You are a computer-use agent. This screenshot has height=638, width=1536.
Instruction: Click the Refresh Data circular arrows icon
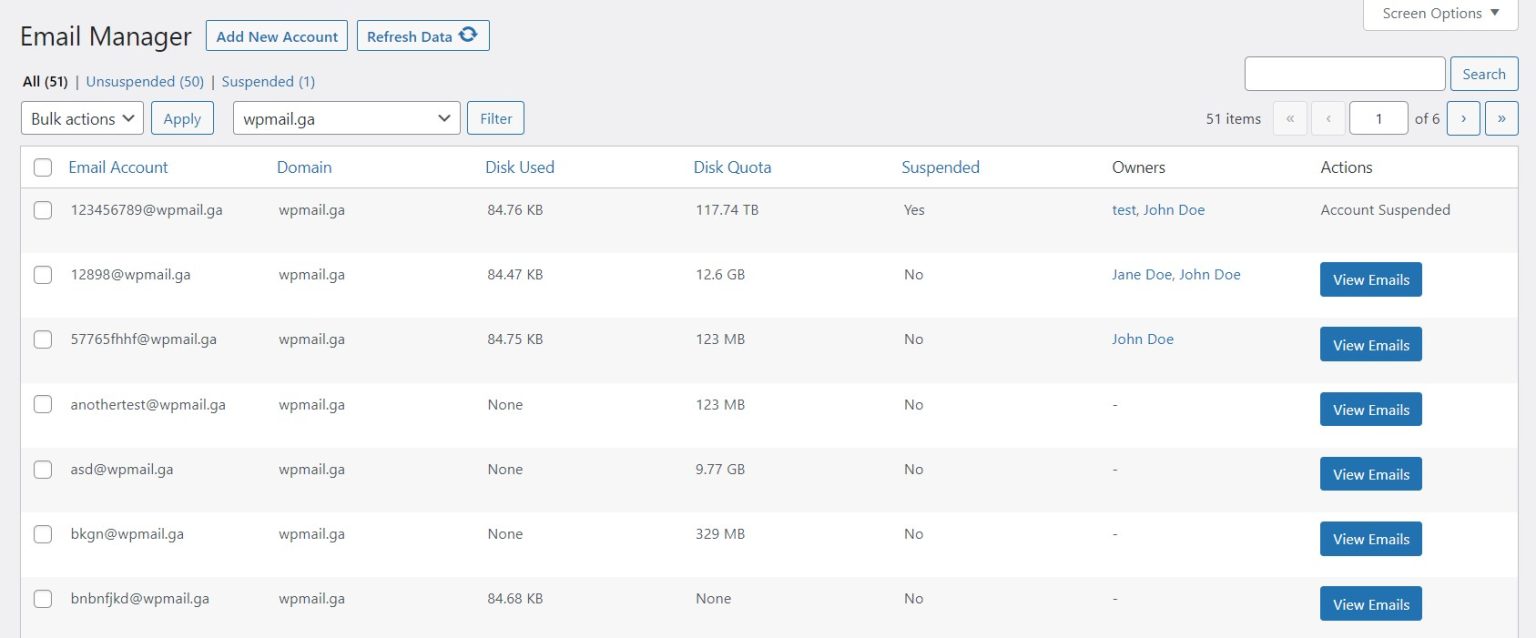coord(467,33)
